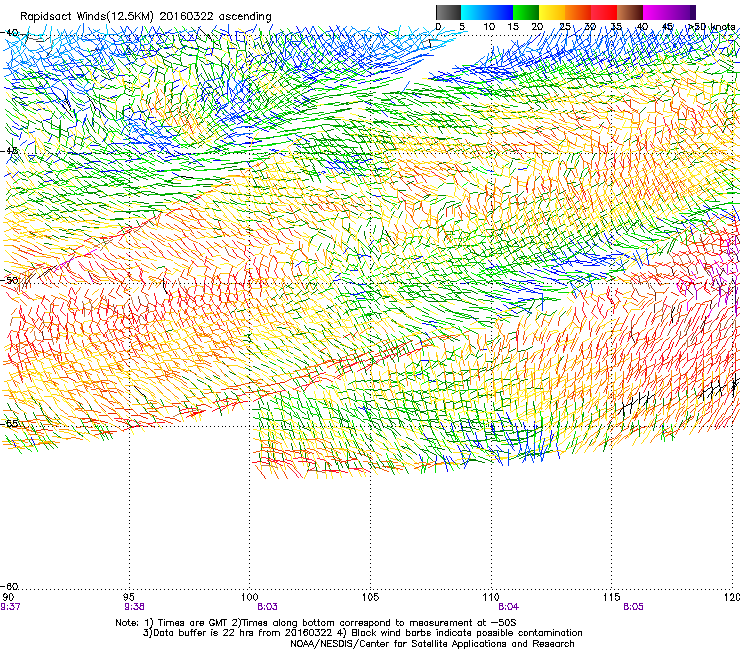Click the 8:05 pass time label

coord(633,607)
